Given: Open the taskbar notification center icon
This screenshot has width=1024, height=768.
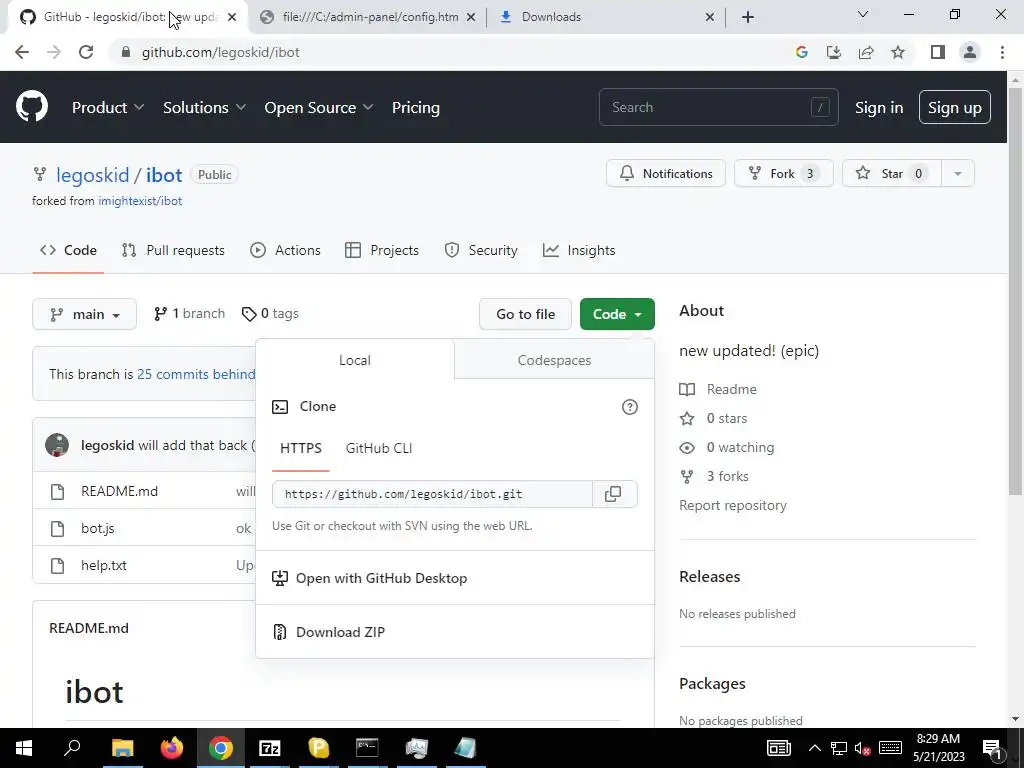Looking at the screenshot, I should point(992,748).
